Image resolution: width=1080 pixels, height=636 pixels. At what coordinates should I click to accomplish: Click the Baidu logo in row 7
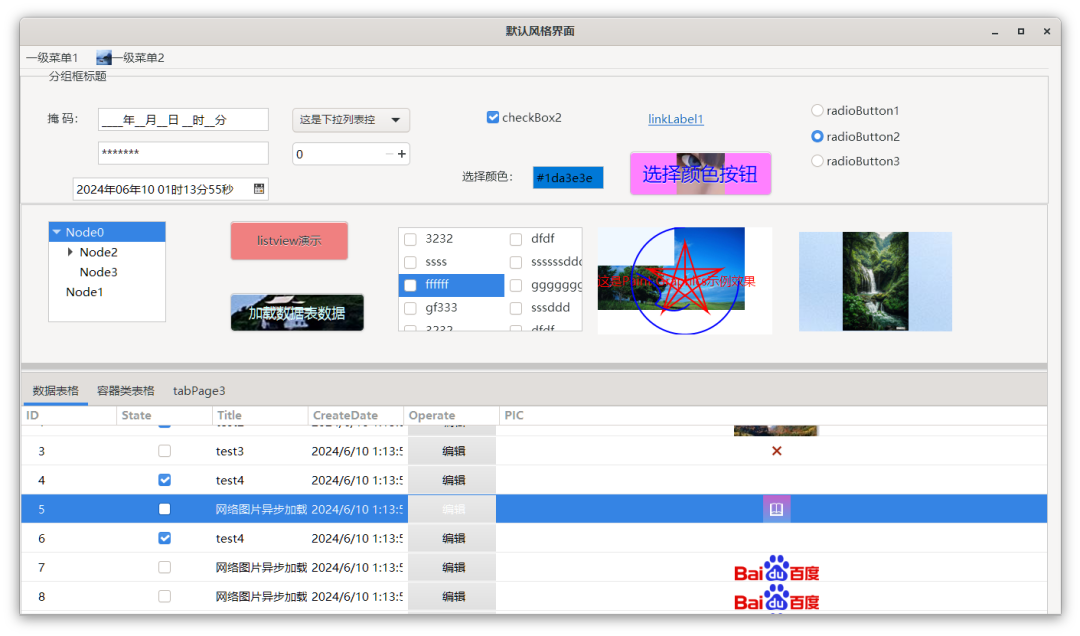tap(777, 569)
